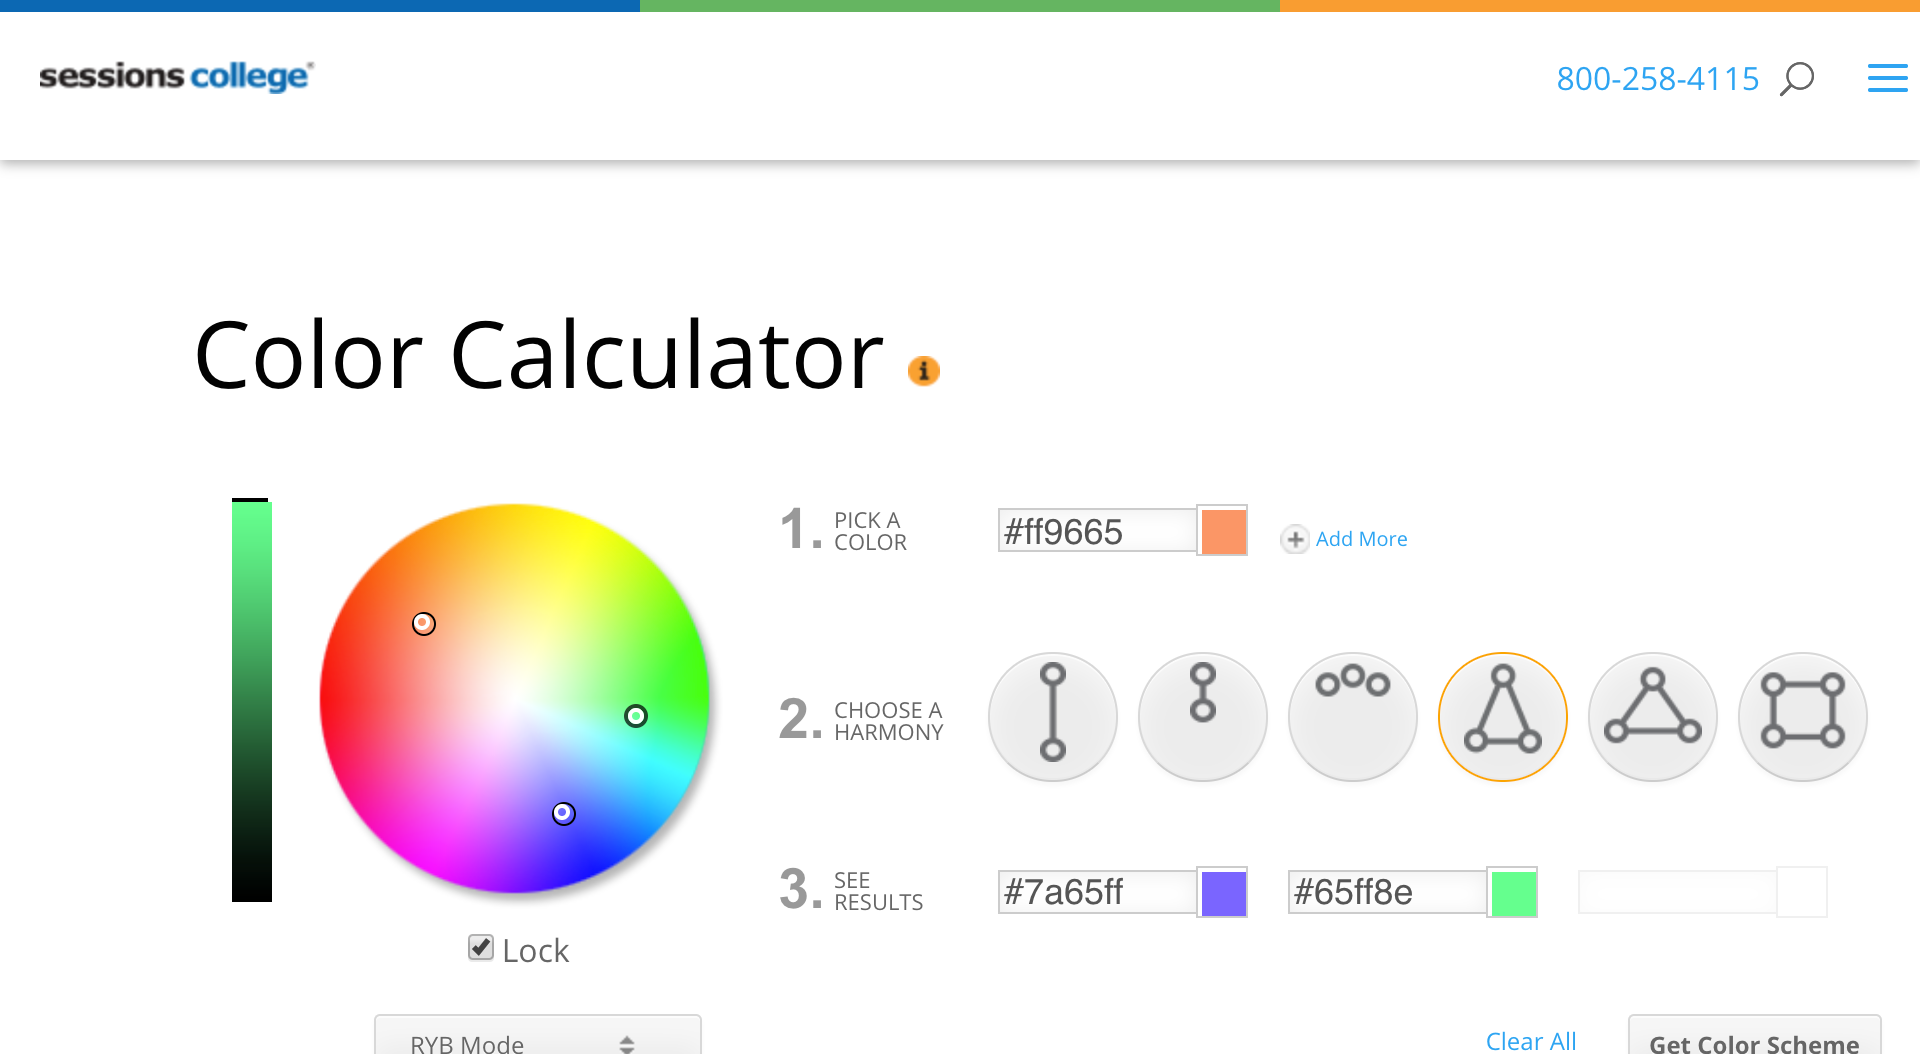
Task: Select the complementary harmony icon
Action: coord(1052,716)
